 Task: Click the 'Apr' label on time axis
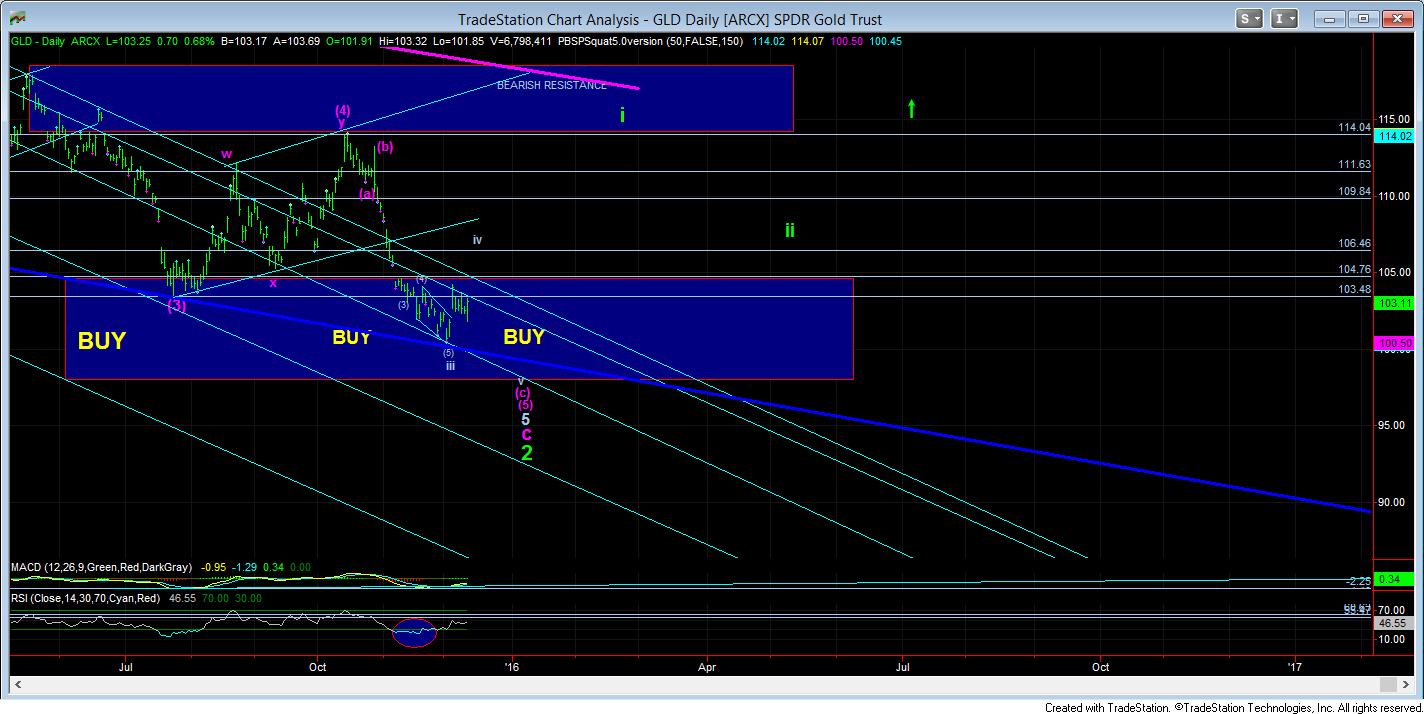pos(707,665)
